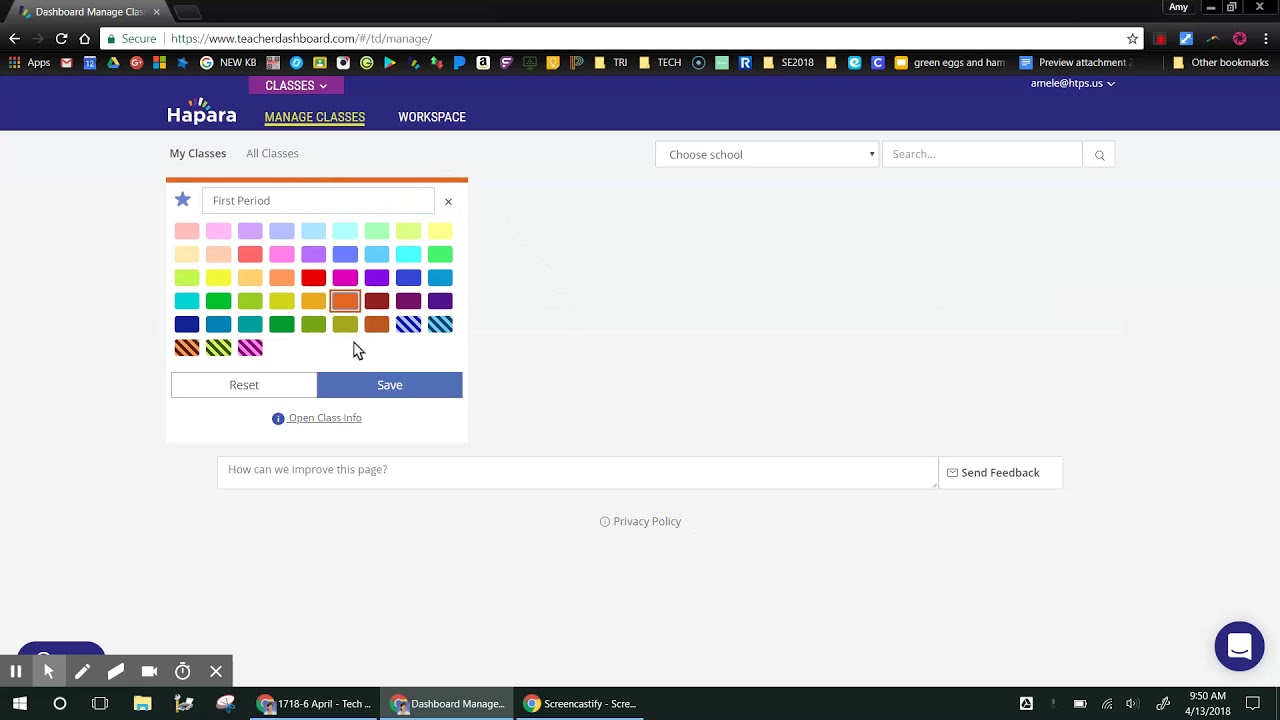This screenshot has width=1280, height=720.
Task: Open File Explorer on the taskbar
Action: [142, 703]
